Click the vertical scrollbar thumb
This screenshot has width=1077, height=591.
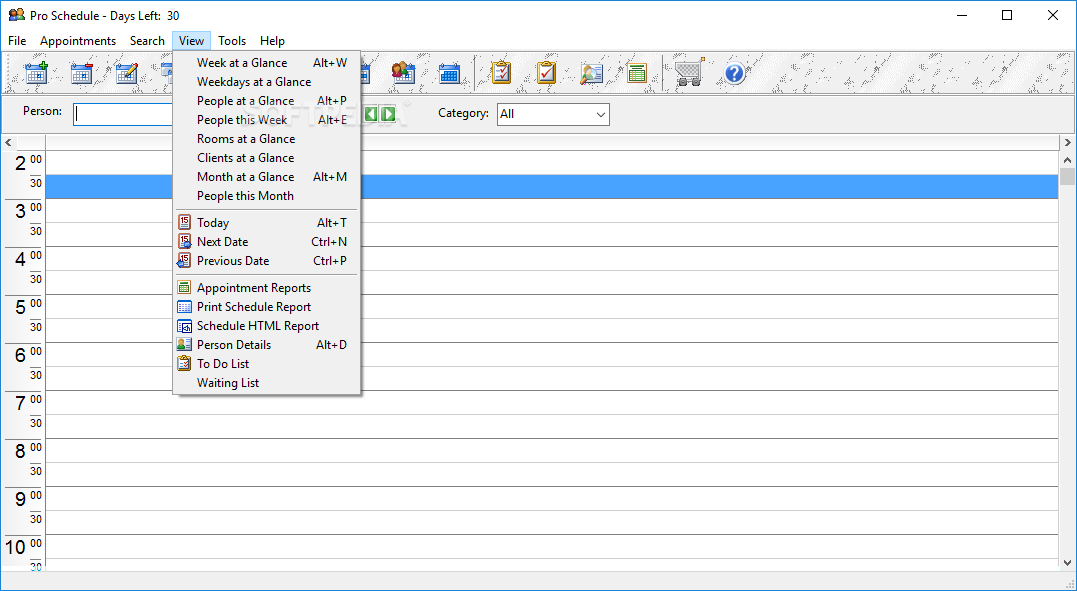(x=1067, y=177)
